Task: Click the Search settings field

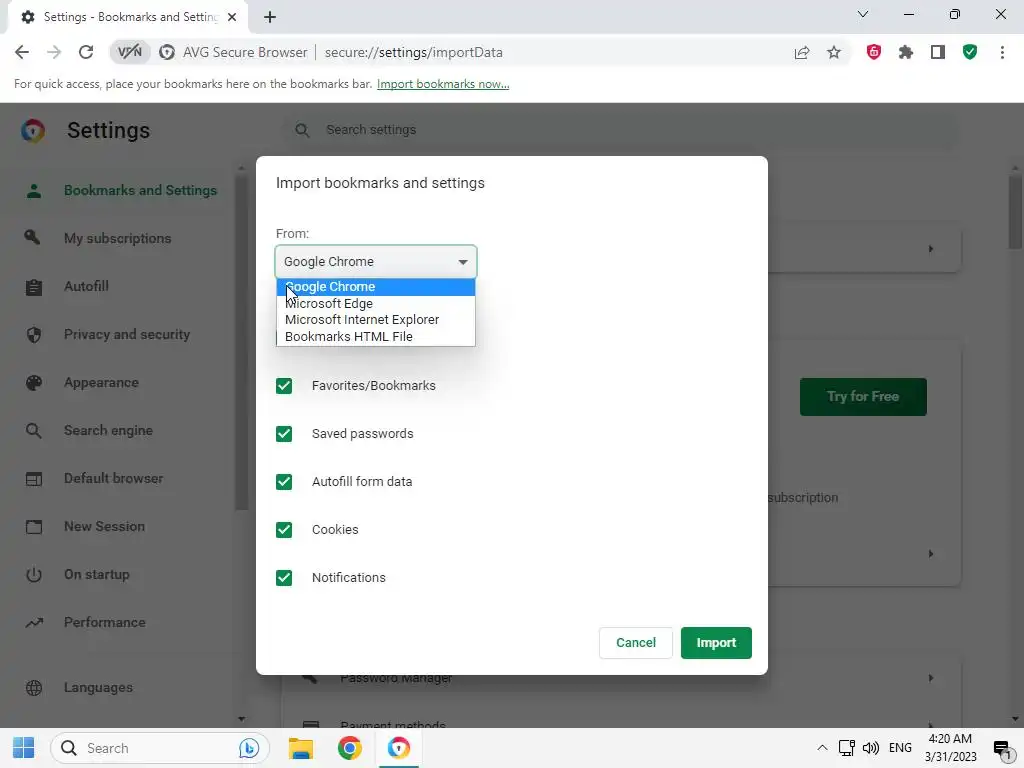Action: [620, 130]
